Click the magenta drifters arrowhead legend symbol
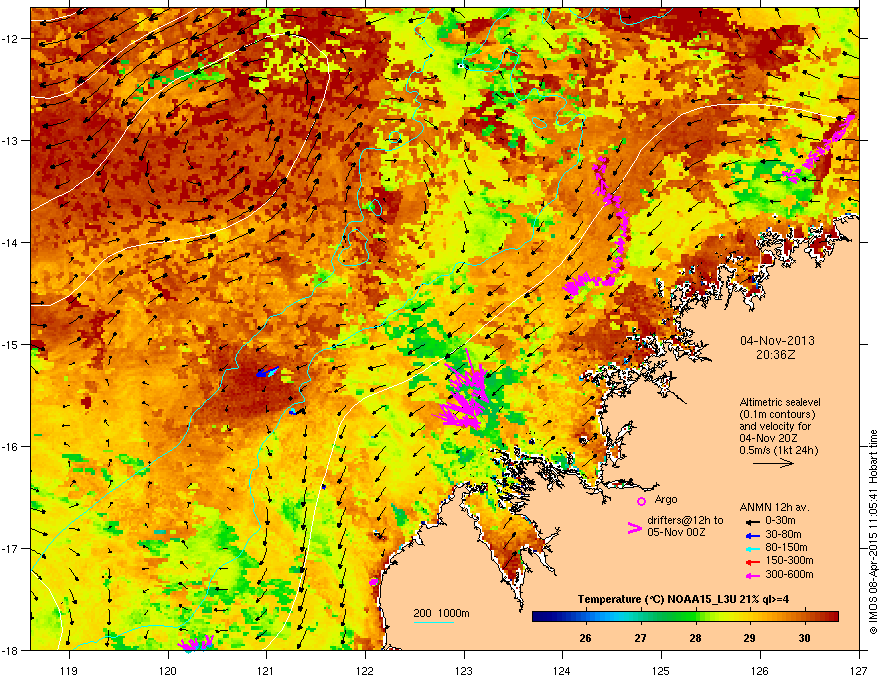Screen dimensions: 880x680 click(x=634, y=528)
